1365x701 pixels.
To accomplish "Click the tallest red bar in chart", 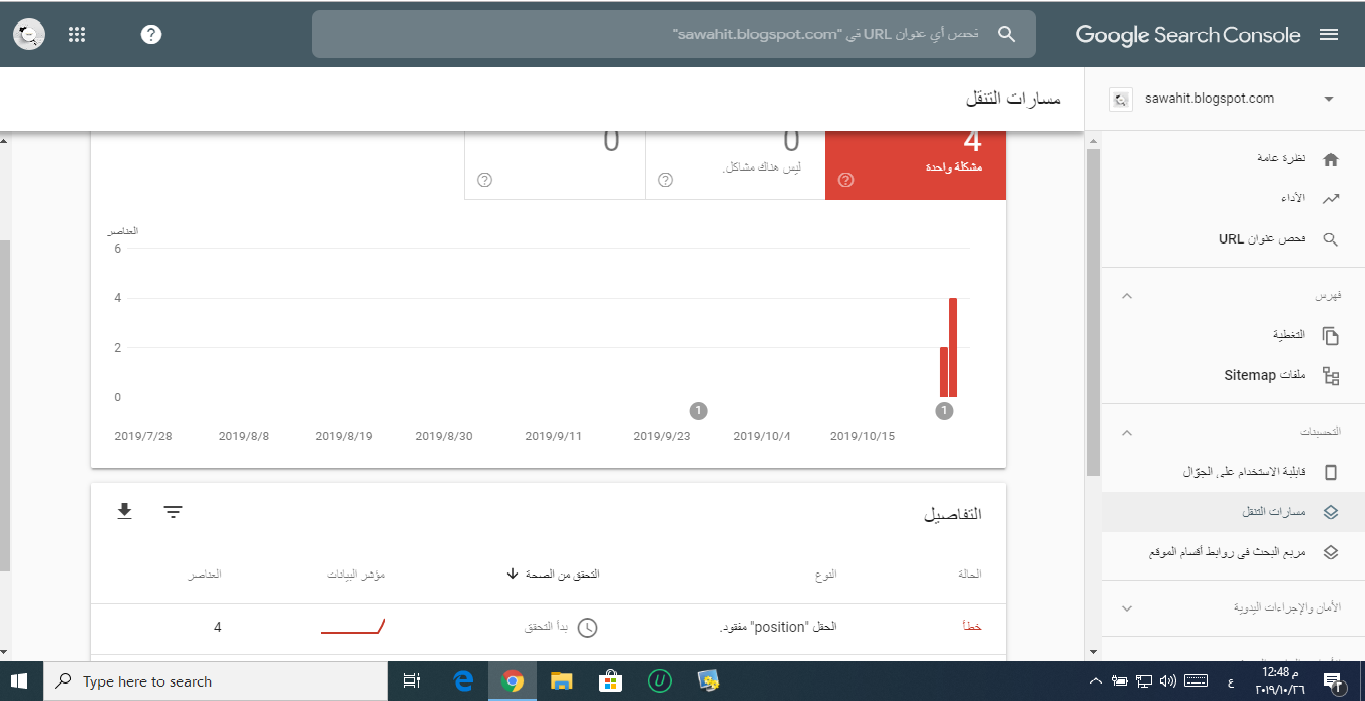I will point(953,347).
